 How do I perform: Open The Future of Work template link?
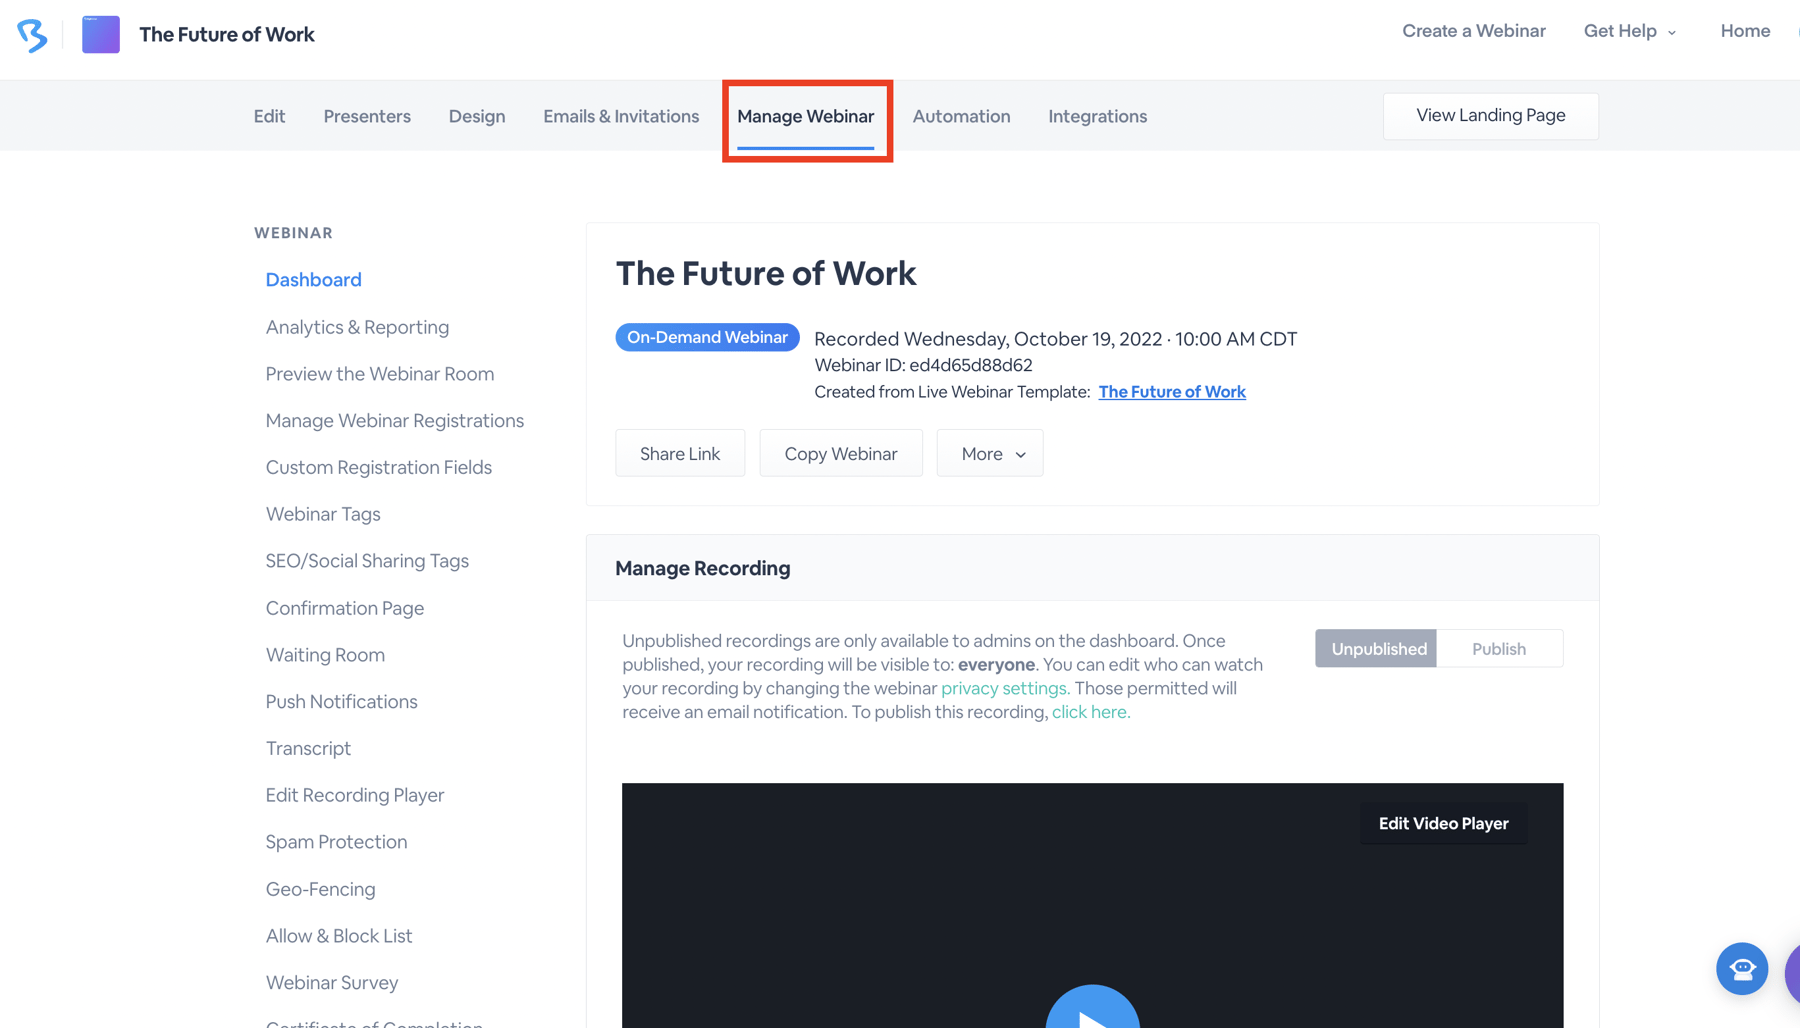[x=1172, y=392]
